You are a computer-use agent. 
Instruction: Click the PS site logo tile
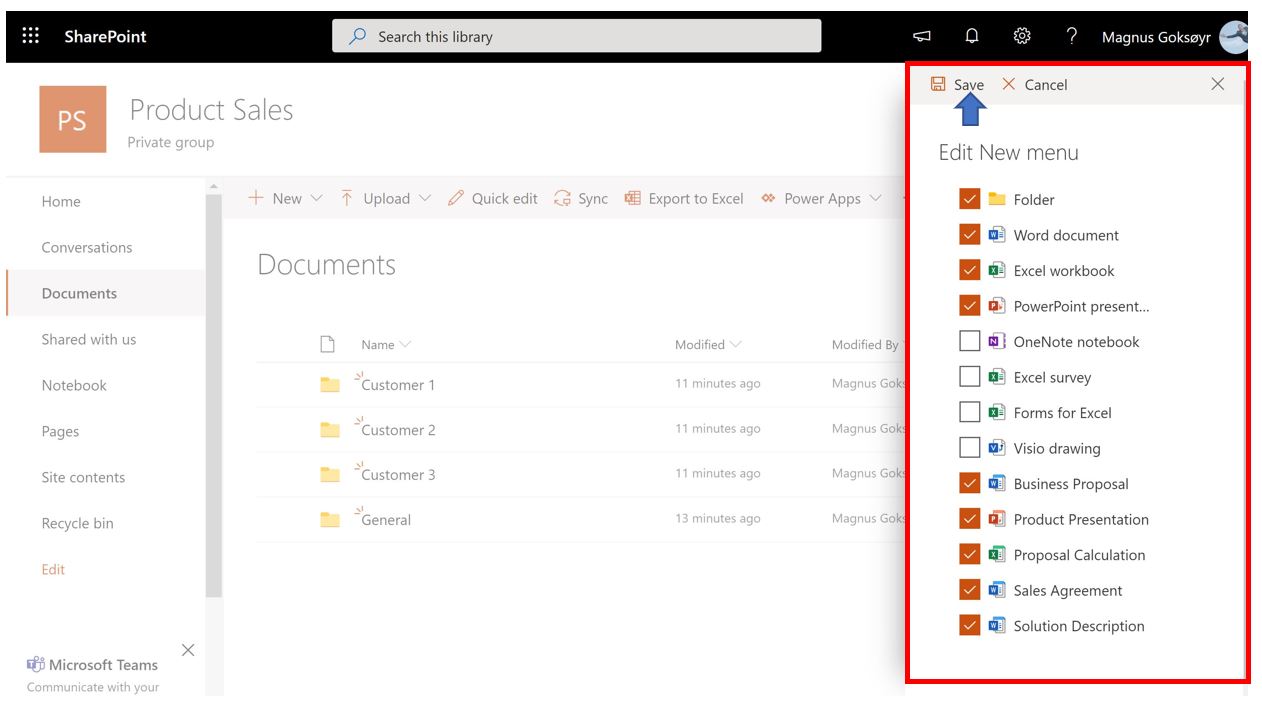pos(72,120)
